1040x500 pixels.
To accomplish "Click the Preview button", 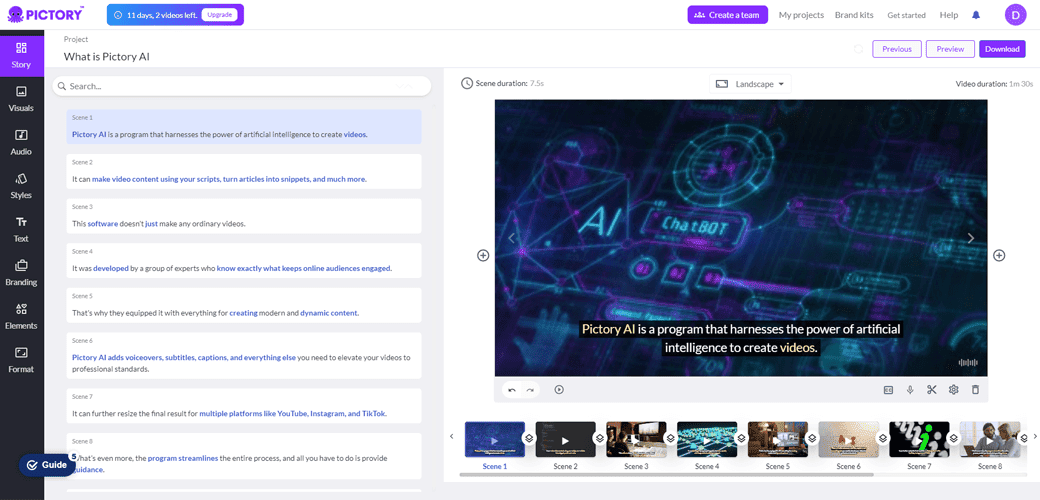I will pyautogui.click(x=950, y=49).
